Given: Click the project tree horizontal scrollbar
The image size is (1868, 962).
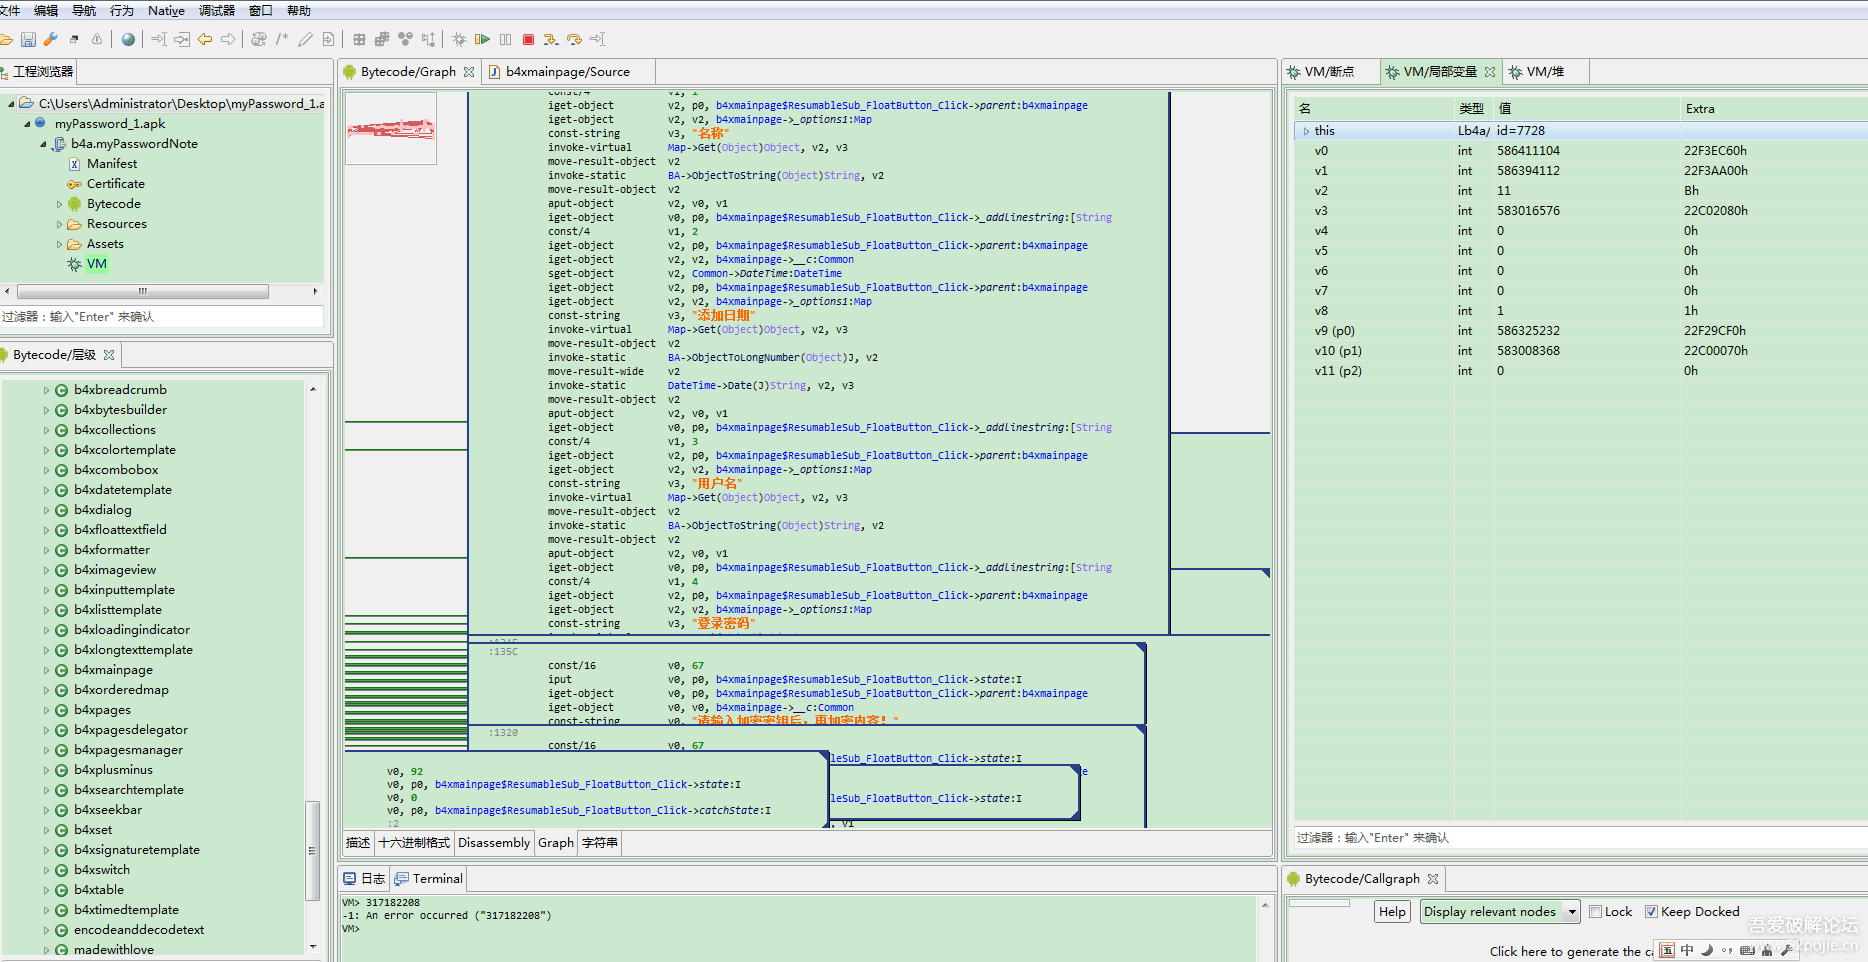Looking at the screenshot, I should point(142,292).
